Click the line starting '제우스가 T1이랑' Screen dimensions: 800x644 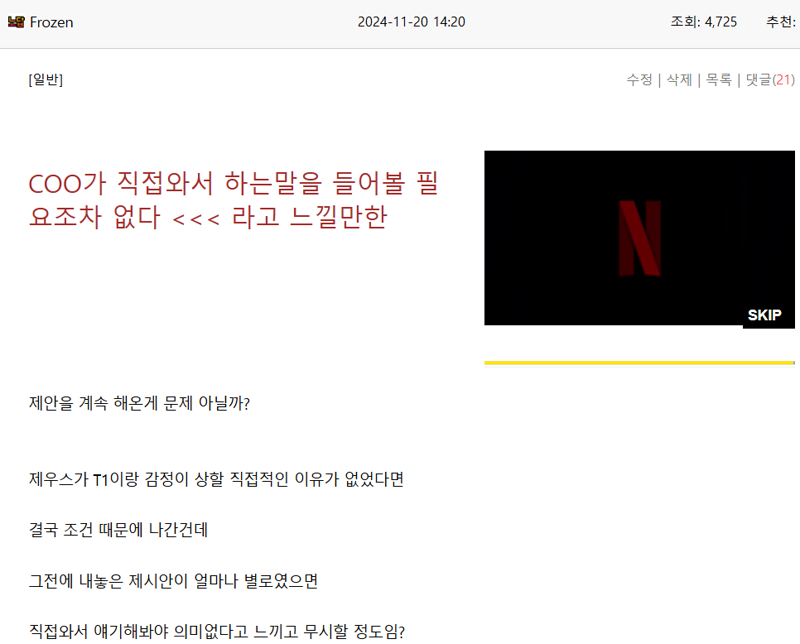(x=216, y=479)
